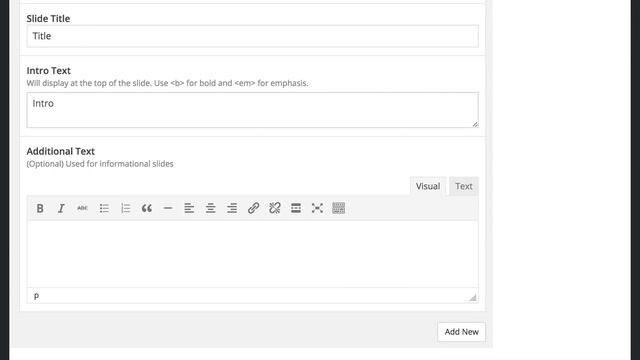Open distraction-free fullscreen mode
The height and width of the screenshot is (360, 640).
click(317, 208)
